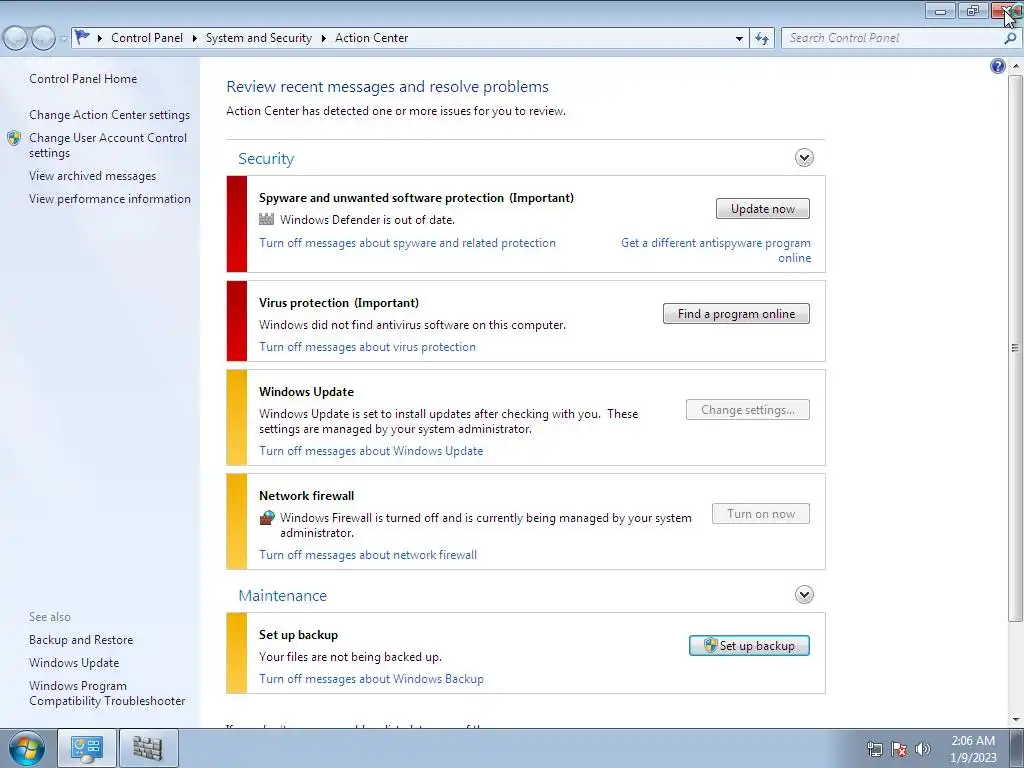Select System and Security breadcrumb
The width and height of the screenshot is (1024, 768).
[259, 38]
